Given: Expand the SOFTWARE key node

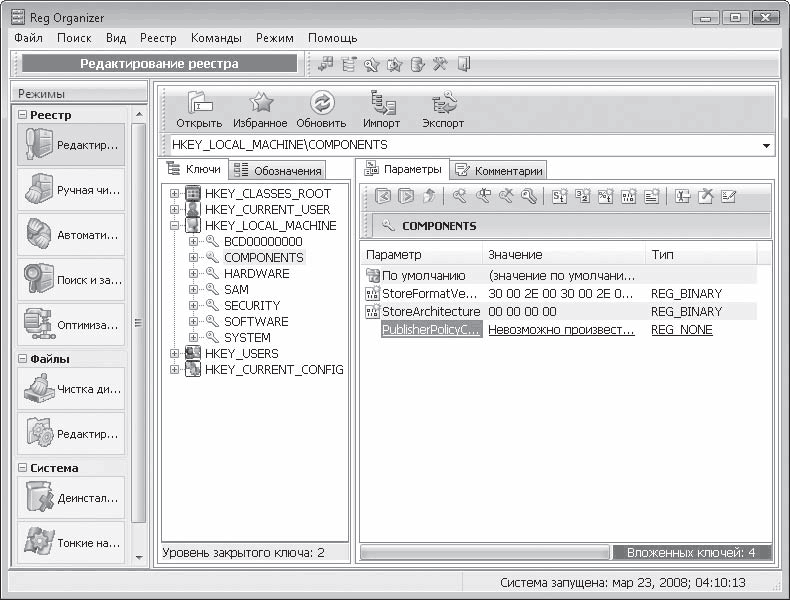Looking at the screenshot, I should click(x=194, y=321).
